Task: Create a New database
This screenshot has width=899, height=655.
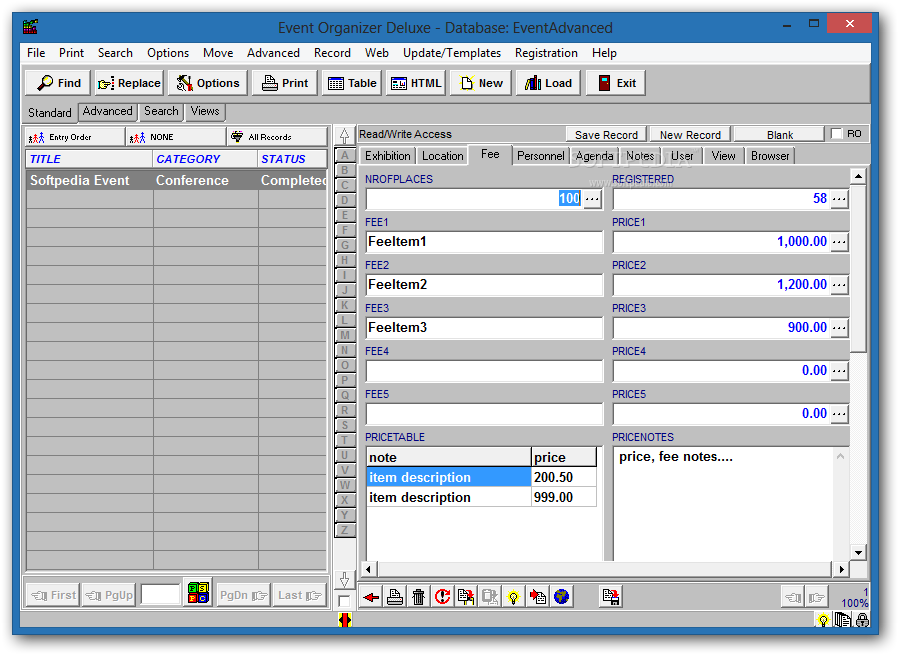Action: (x=482, y=83)
